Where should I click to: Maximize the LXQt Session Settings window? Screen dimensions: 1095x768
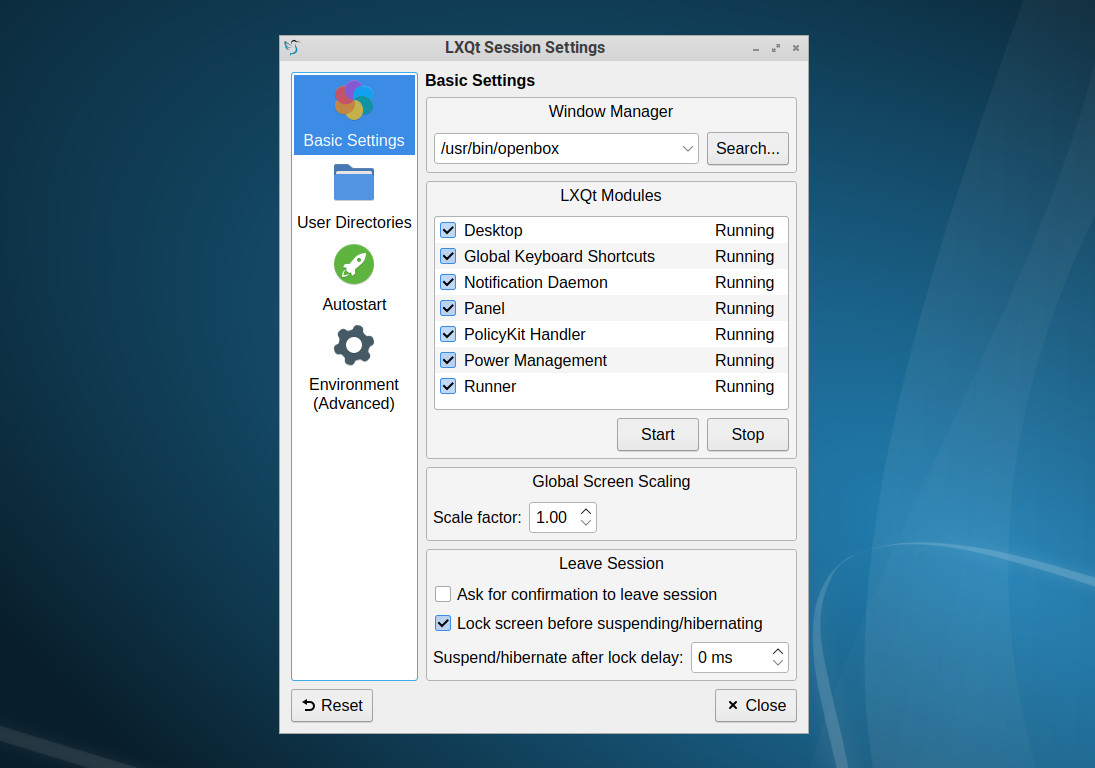pos(776,48)
